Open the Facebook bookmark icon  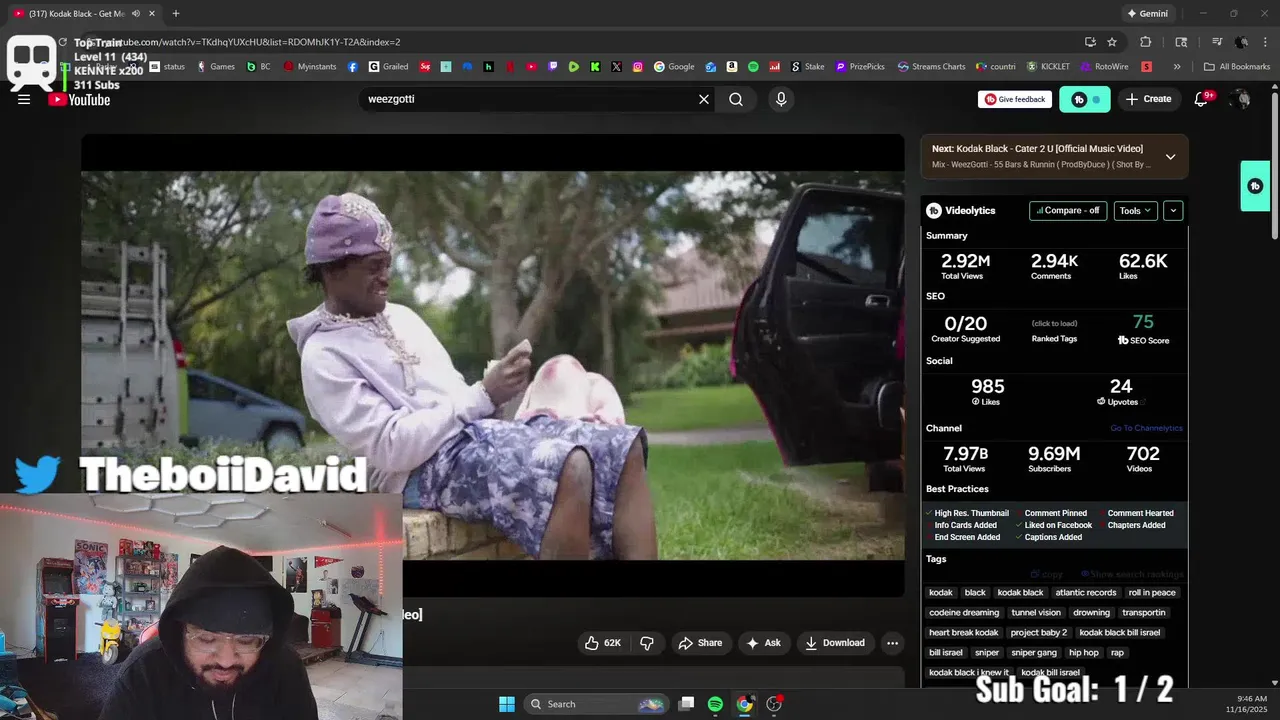tap(353, 67)
